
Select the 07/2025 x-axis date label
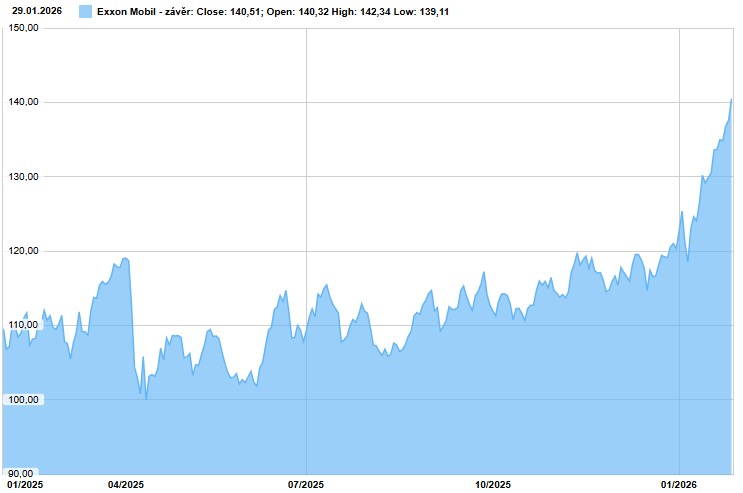click(x=306, y=485)
